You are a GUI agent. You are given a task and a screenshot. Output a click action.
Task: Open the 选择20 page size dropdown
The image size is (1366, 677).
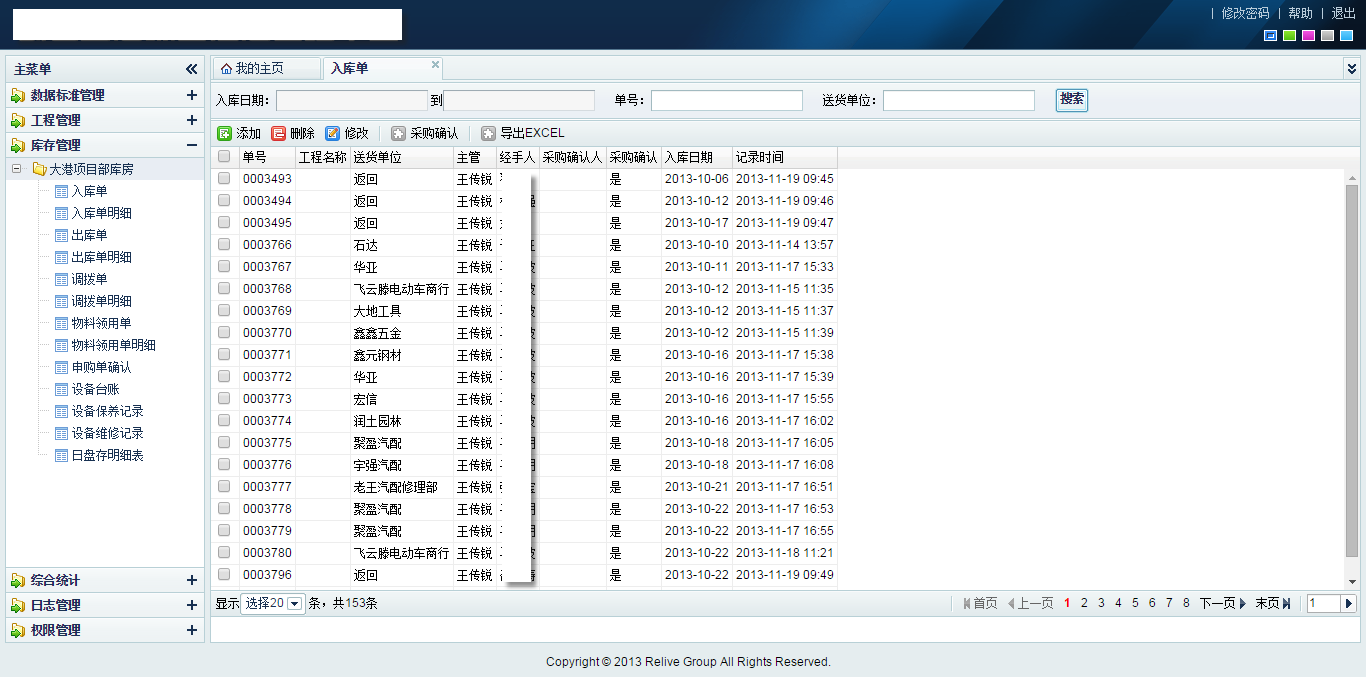pos(294,604)
